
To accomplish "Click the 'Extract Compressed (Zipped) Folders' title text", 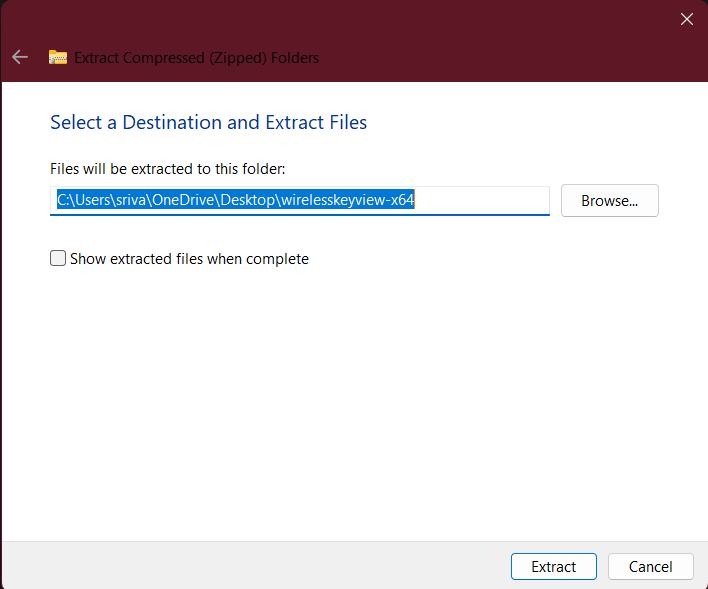I will coord(197,57).
